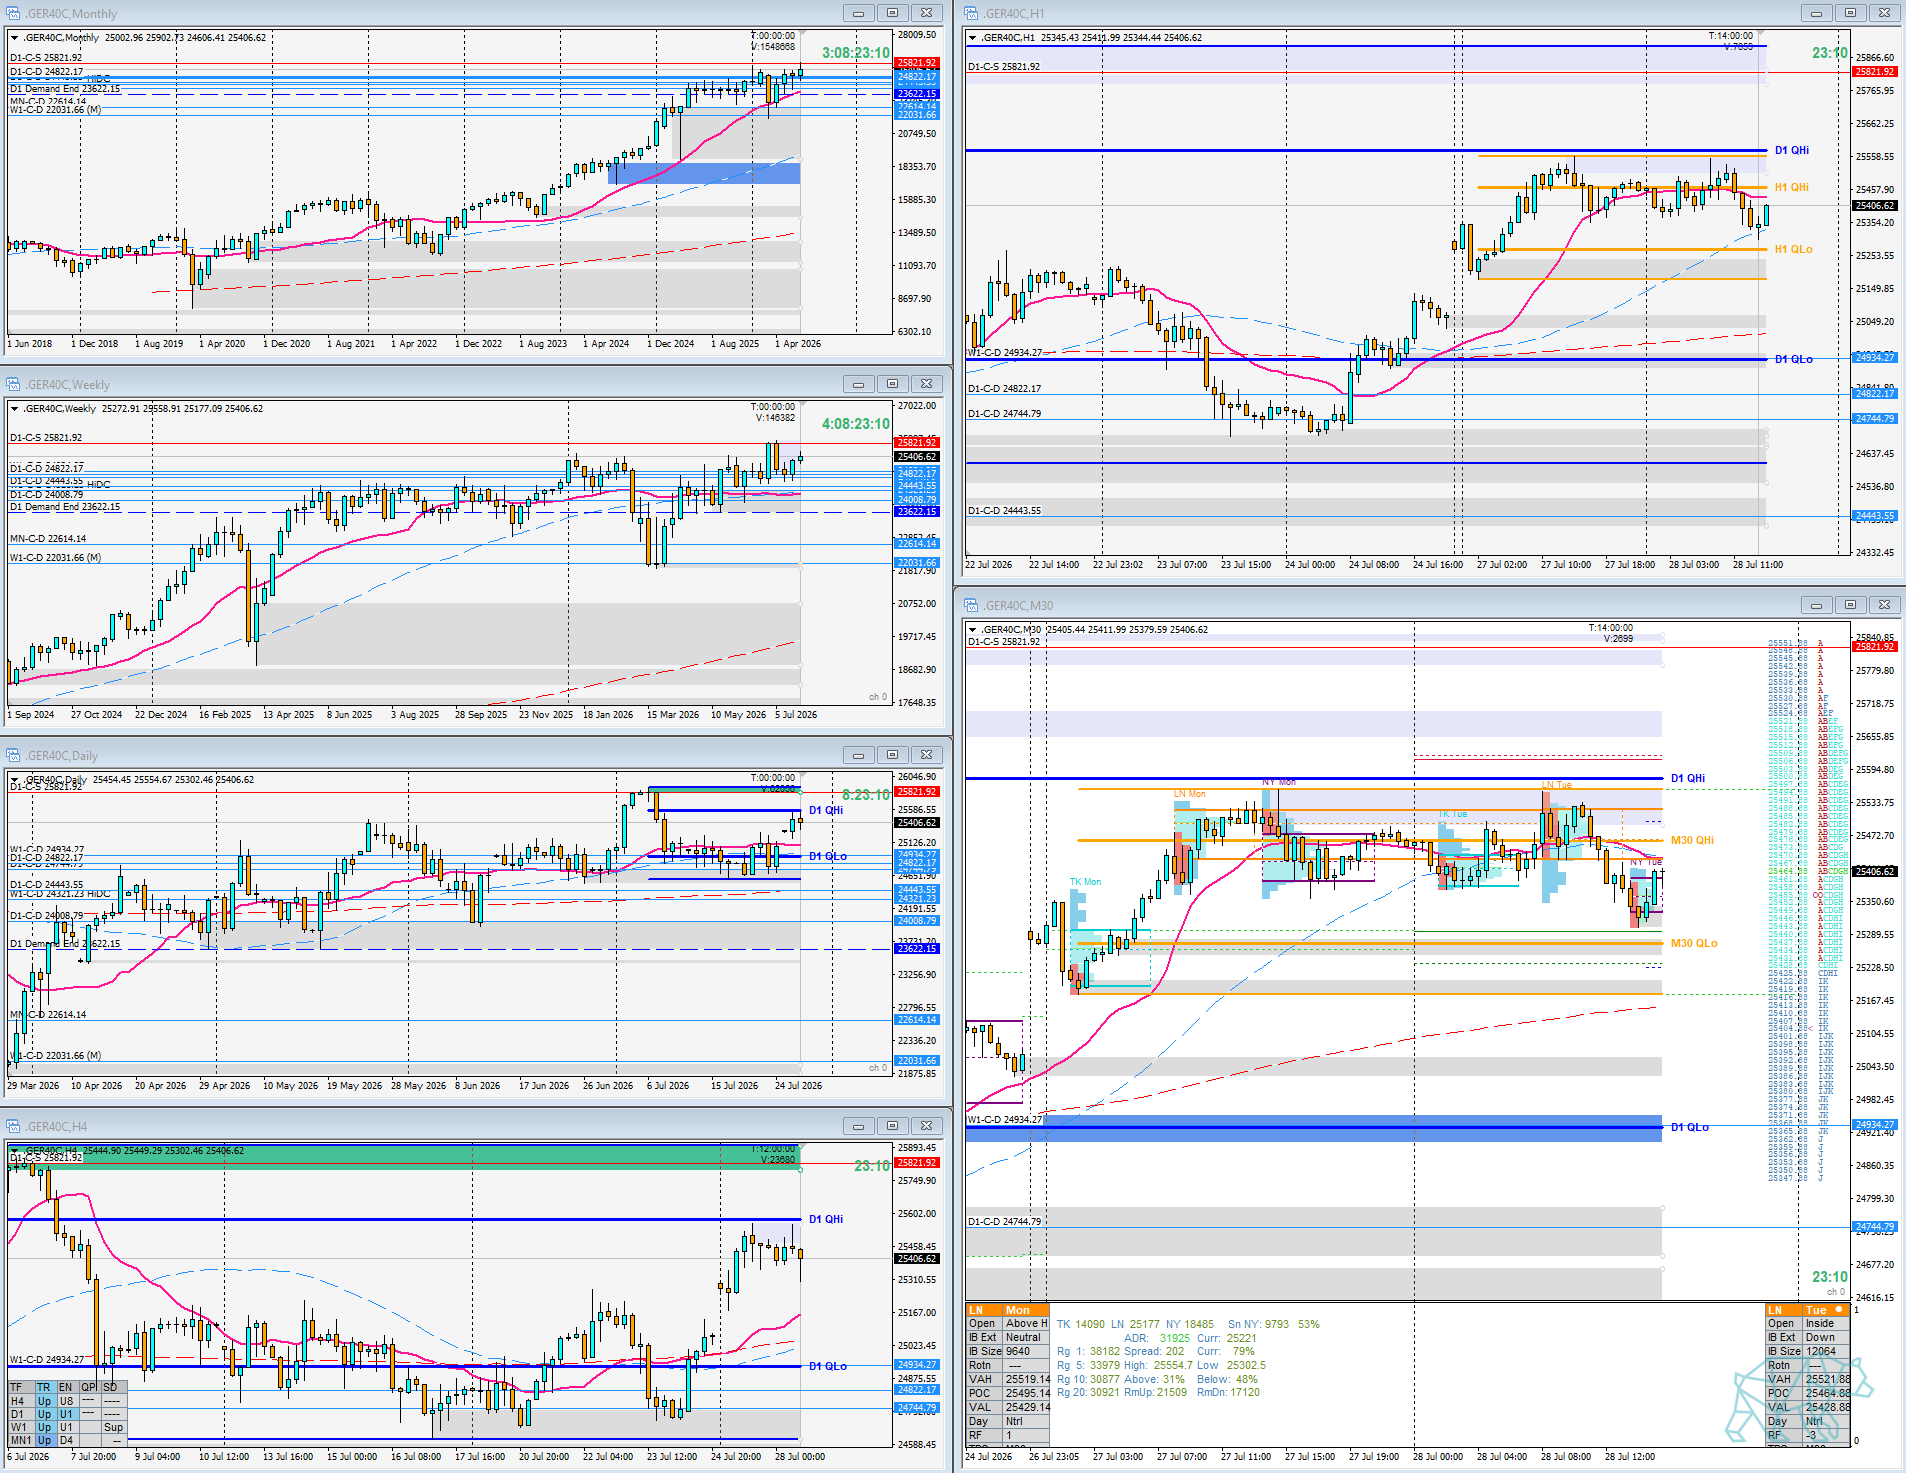Viewport: 1906px width, 1473px height.
Task: Click the 'D1 QHi' label in H4 chart
Action: click(826, 1219)
